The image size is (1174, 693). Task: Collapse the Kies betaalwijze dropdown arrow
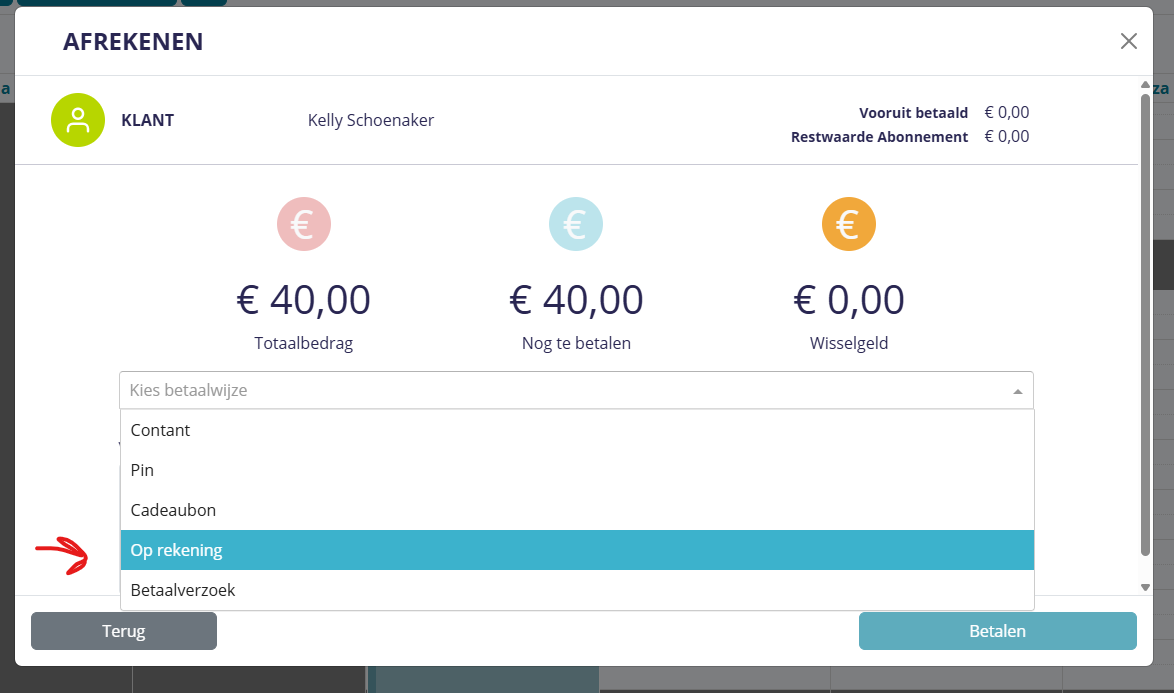point(1018,391)
